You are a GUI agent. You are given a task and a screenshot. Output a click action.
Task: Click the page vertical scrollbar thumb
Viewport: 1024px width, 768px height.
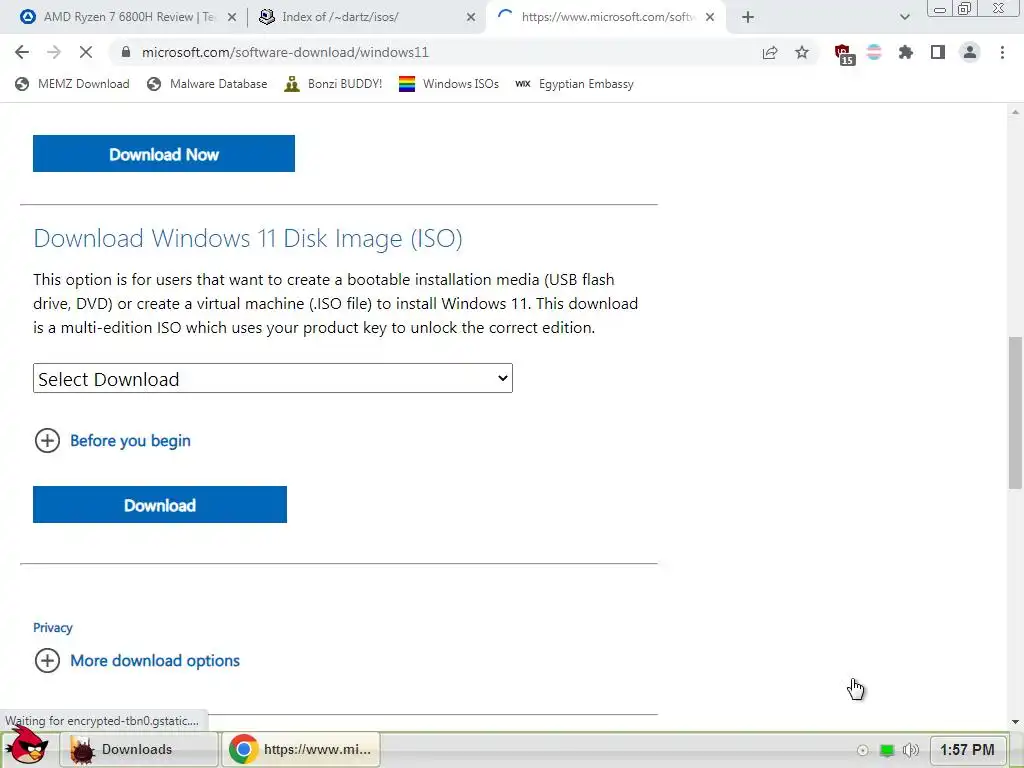click(x=1015, y=413)
